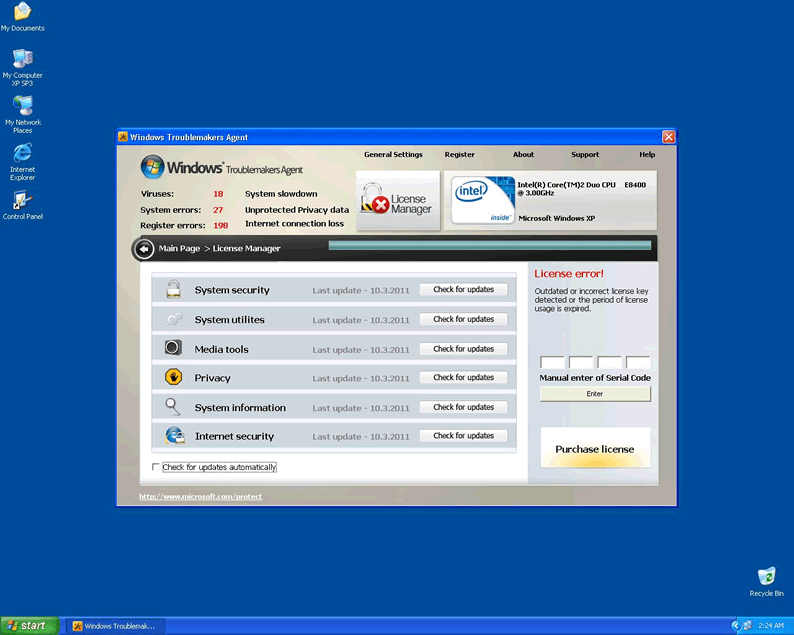Click the back arrow beside Main Page
Image resolution: width=794 pixels, height=635 pixels.
pos(143,248)
